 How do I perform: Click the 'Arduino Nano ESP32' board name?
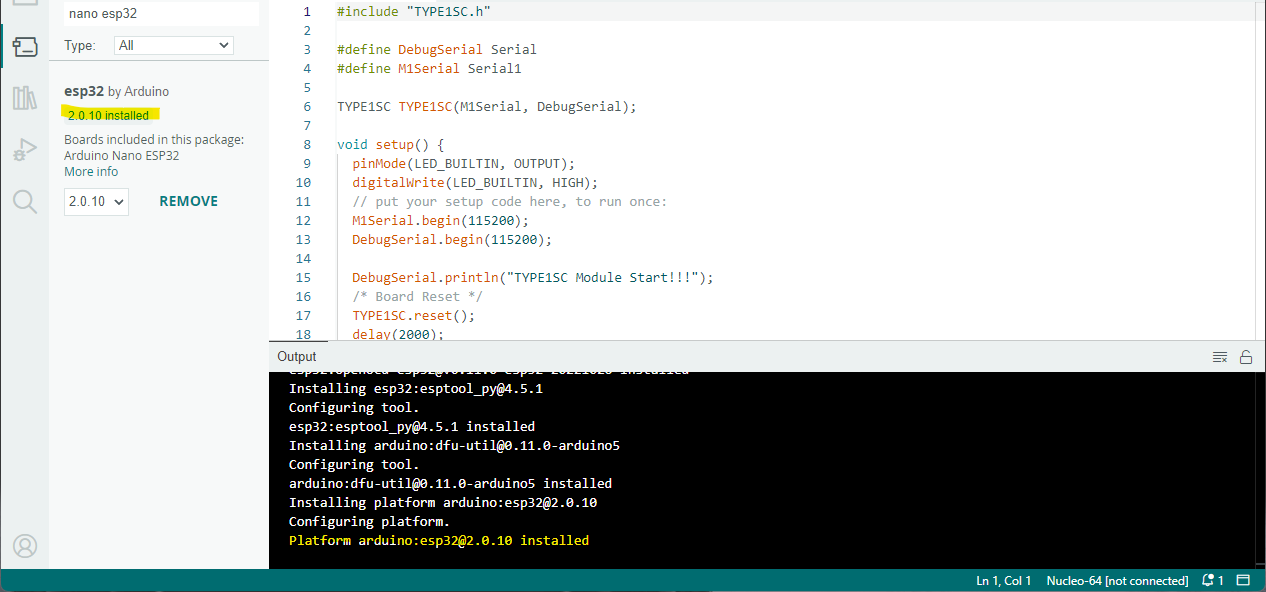[122, 155]
